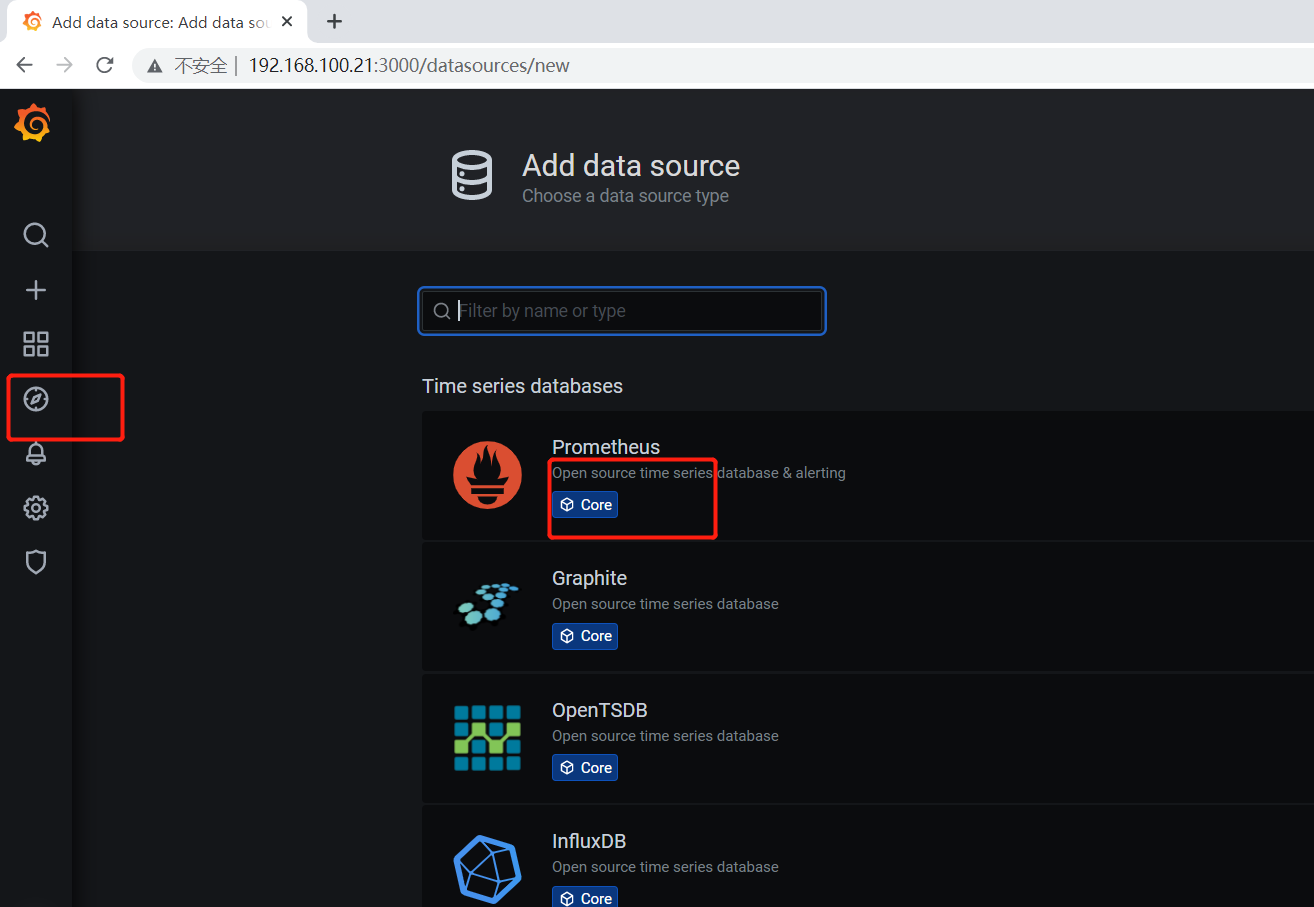The height and width of the screenshot is (907, 1314).
Task: Focus the Filter by name or type field
Action: (x=622, y=311)
